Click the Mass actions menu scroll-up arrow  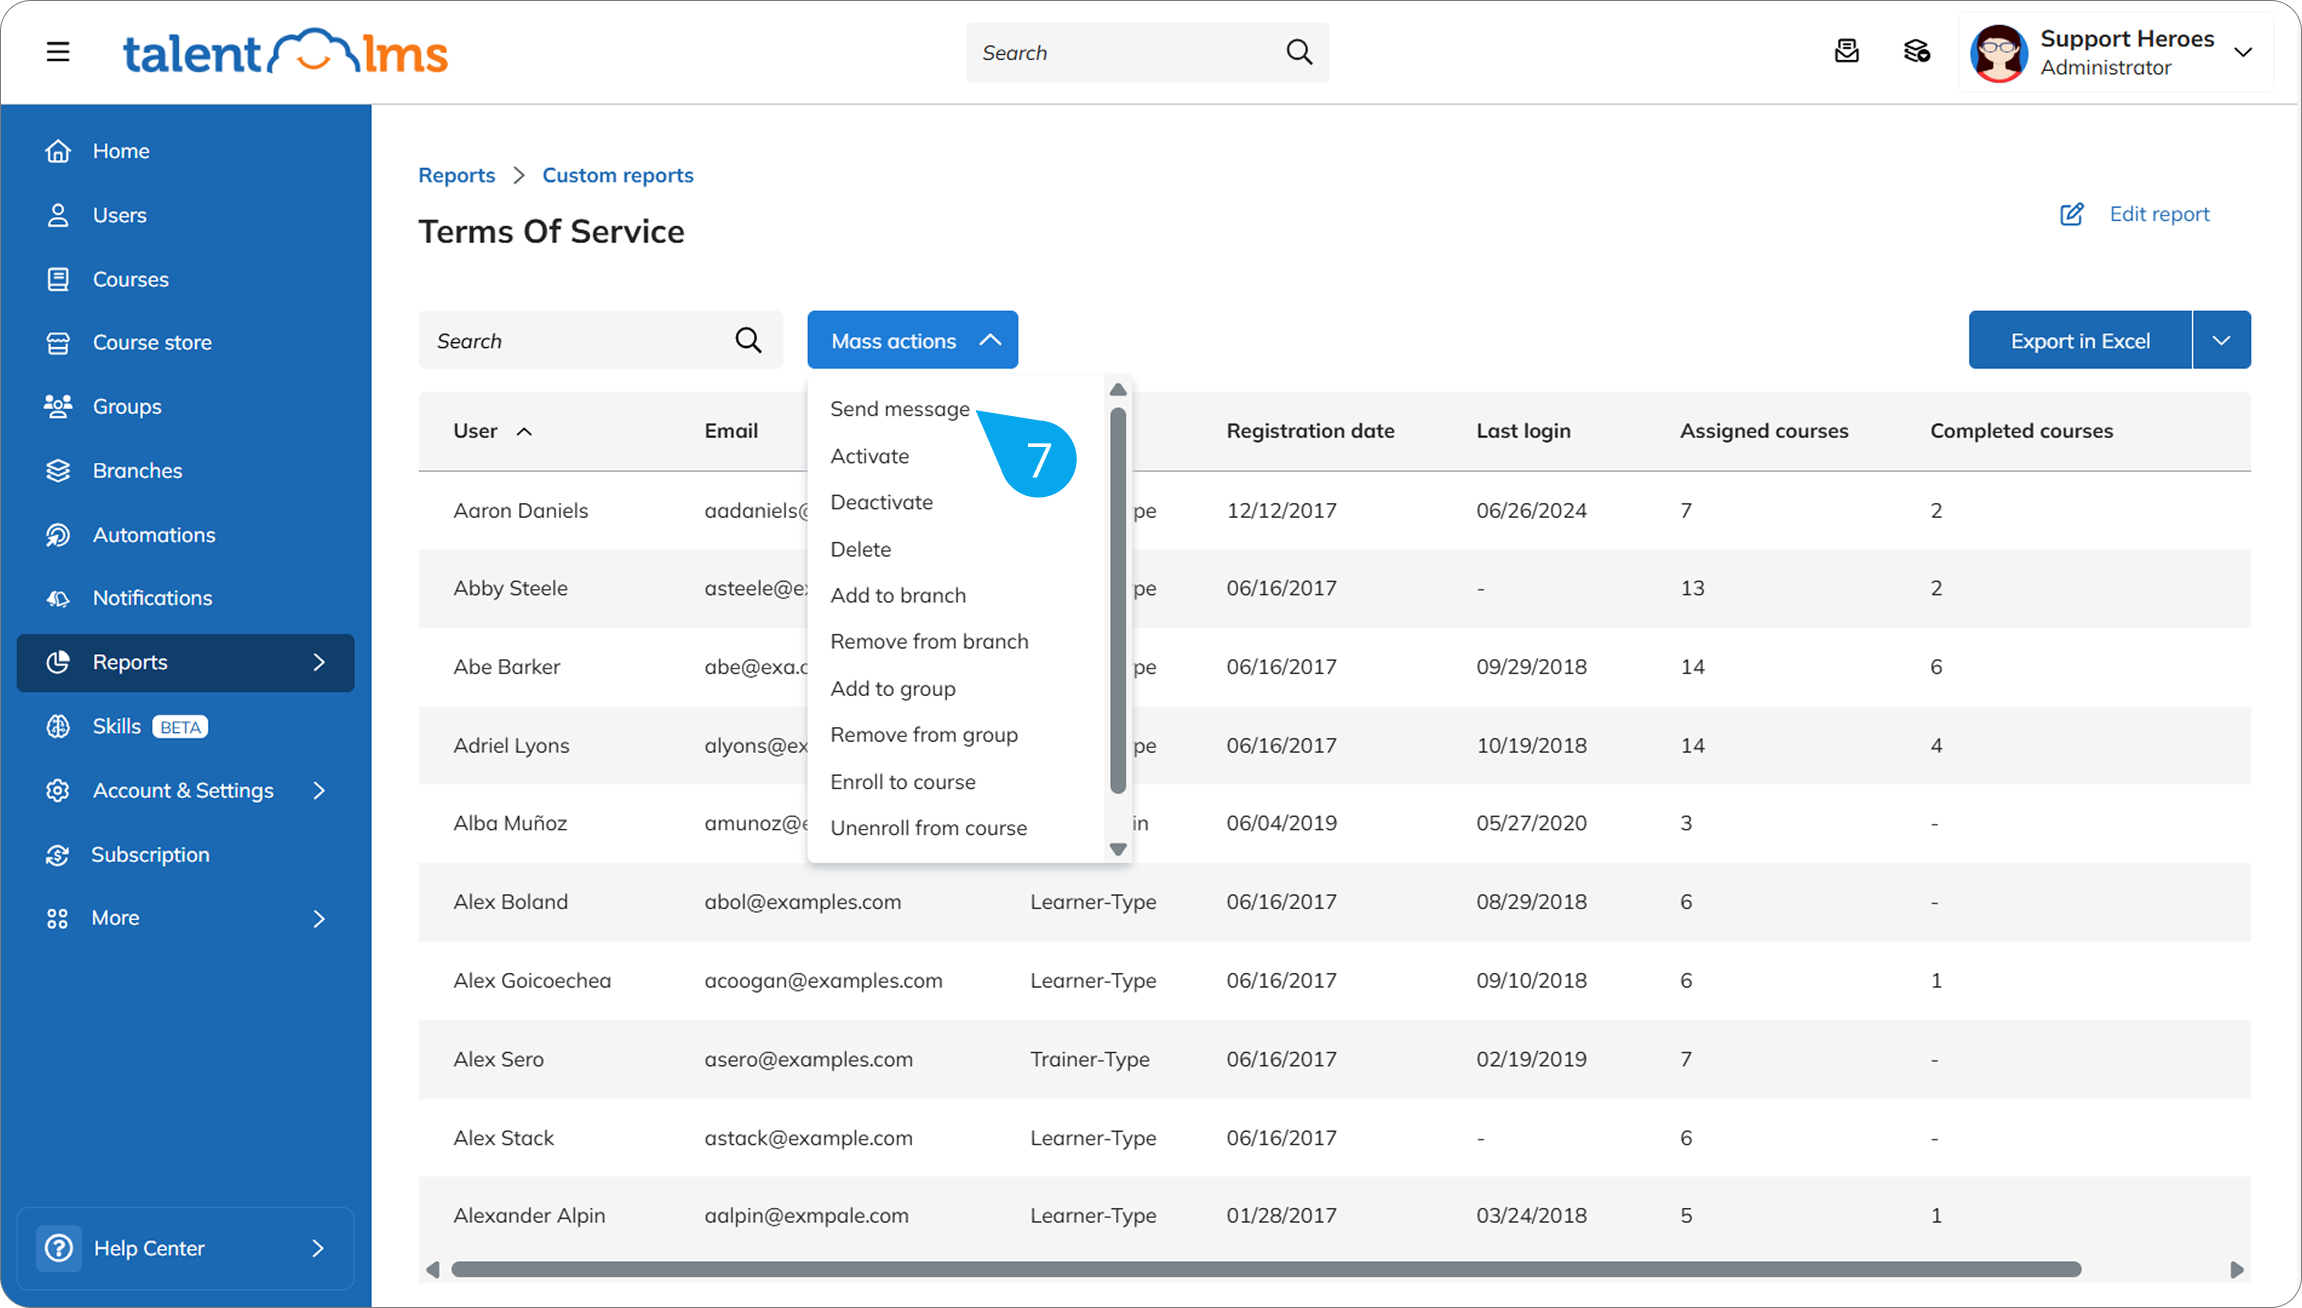point(1118,390)
